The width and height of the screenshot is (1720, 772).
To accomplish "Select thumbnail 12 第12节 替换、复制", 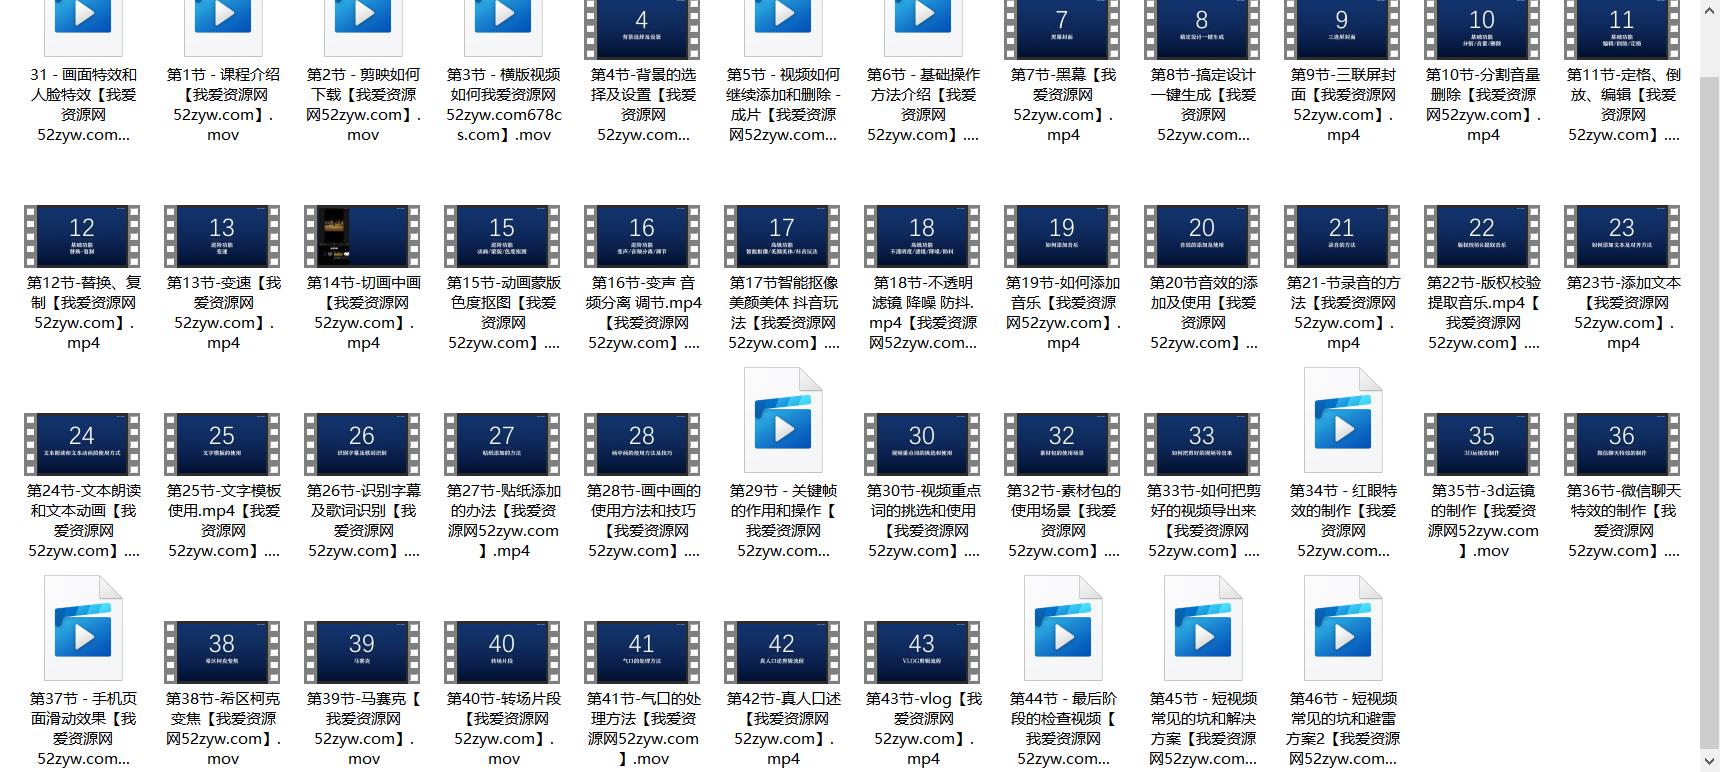I will (82, 237).
